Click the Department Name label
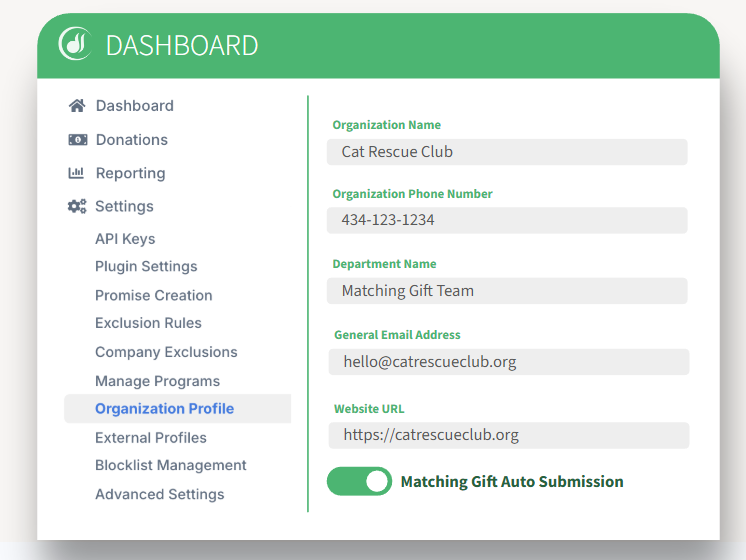The height and width of the screenshot is (560, 746). 384,264
